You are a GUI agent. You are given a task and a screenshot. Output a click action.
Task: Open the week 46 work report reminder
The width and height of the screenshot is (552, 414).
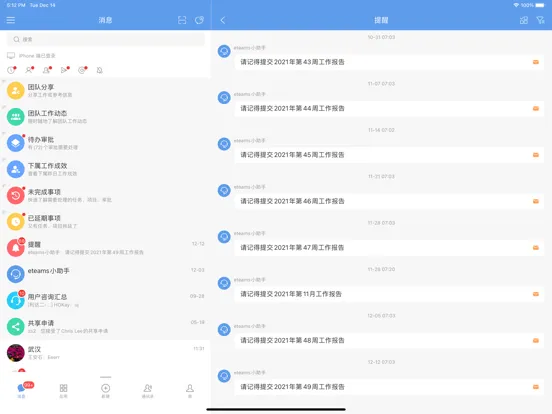[389, 201]
